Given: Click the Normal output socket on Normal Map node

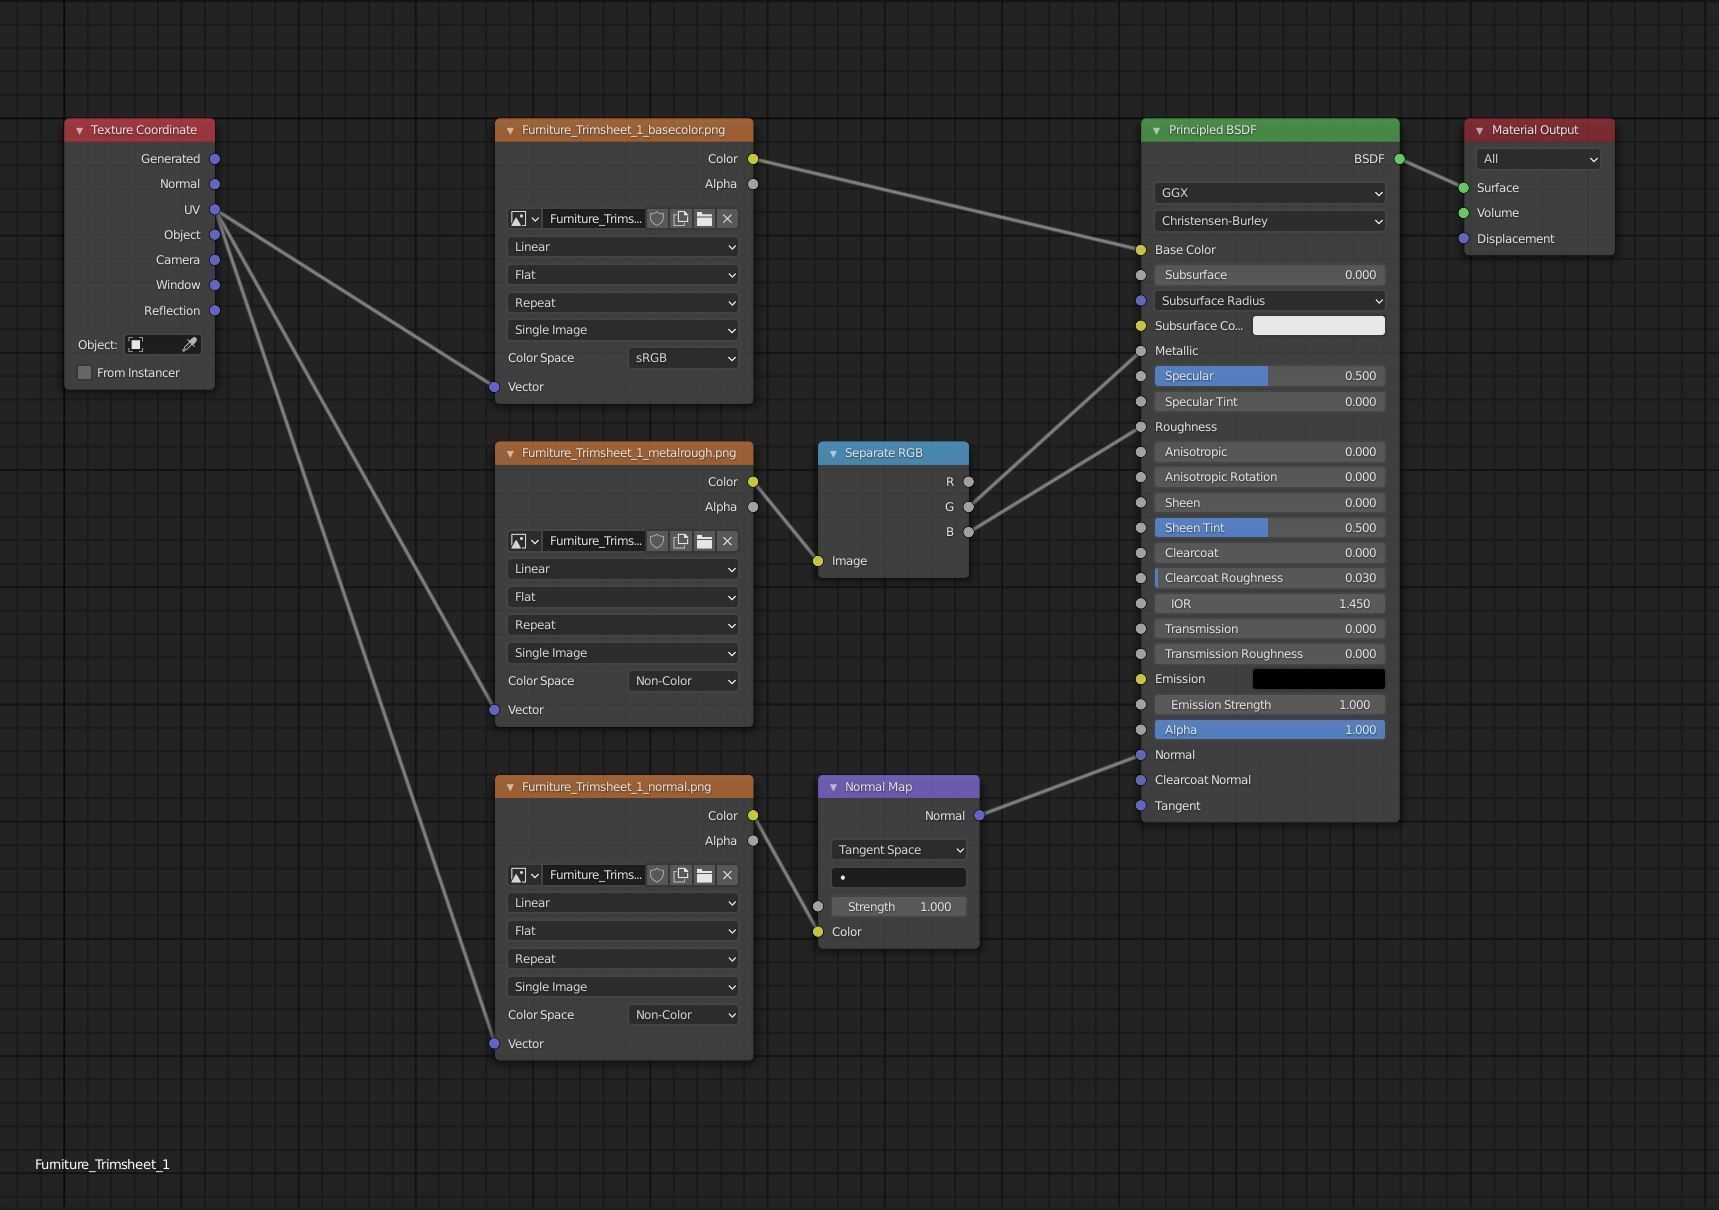Looking at the screenshot, I should [x=979, y=816].
